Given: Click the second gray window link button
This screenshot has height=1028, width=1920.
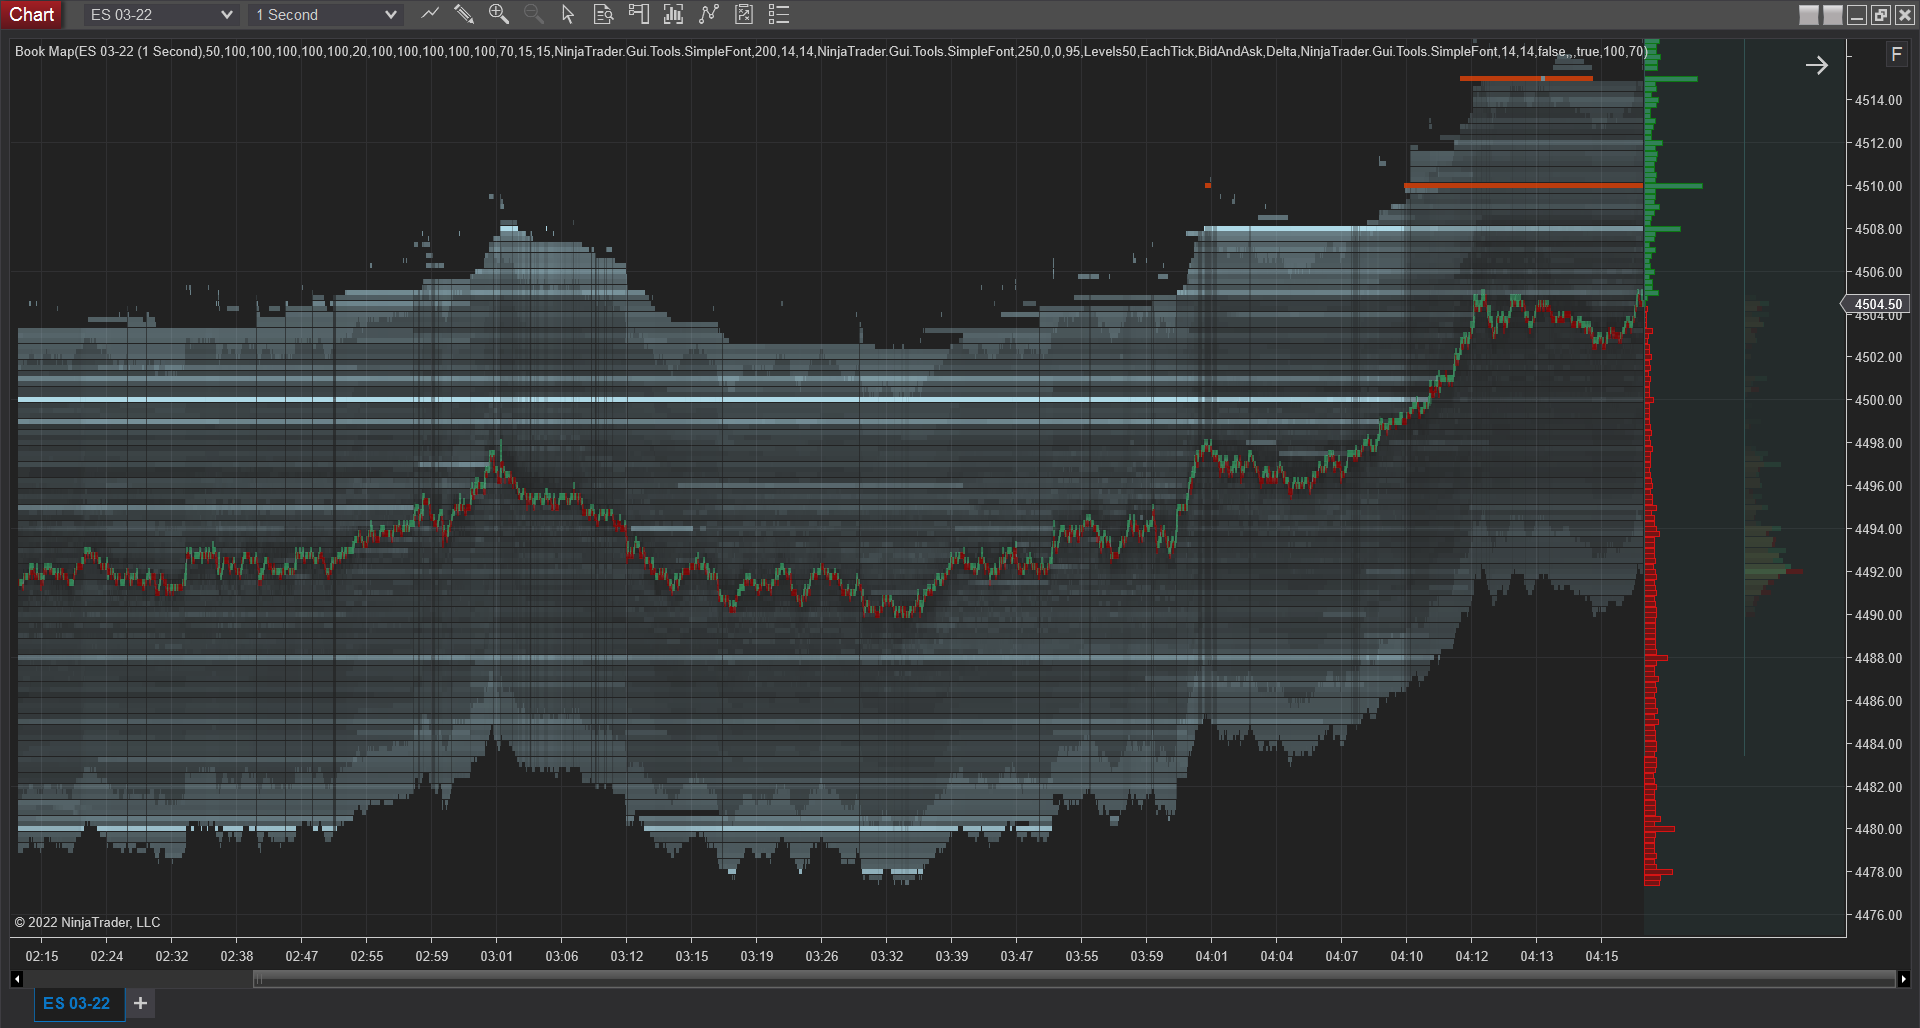Looking at the screenshot, I should [x=1833, y=15].
